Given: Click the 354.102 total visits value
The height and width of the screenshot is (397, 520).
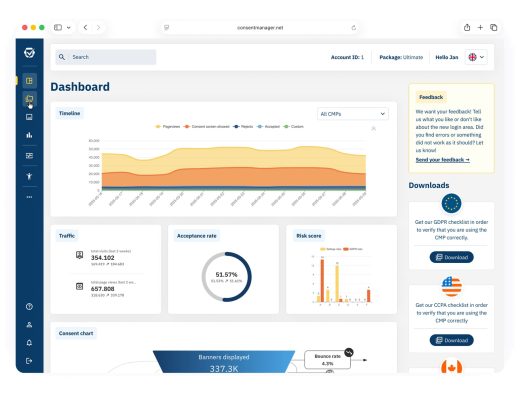Looking at the screenshot, I should [103, 258].
